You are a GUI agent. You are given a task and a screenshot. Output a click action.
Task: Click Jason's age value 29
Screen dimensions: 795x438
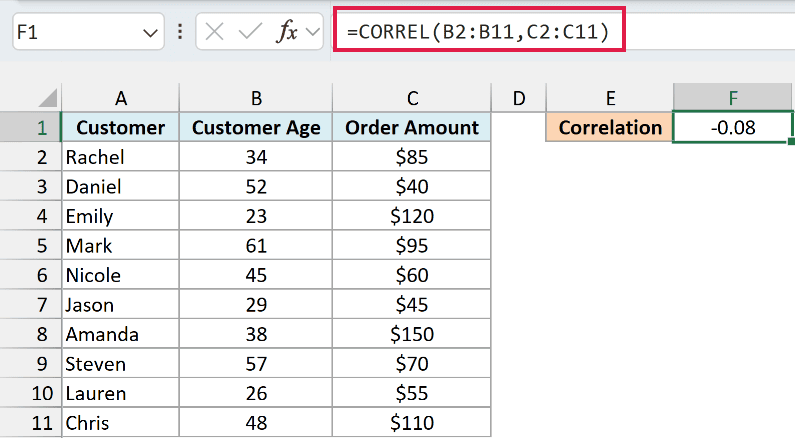pyautogui.click(x=256, y=305)
